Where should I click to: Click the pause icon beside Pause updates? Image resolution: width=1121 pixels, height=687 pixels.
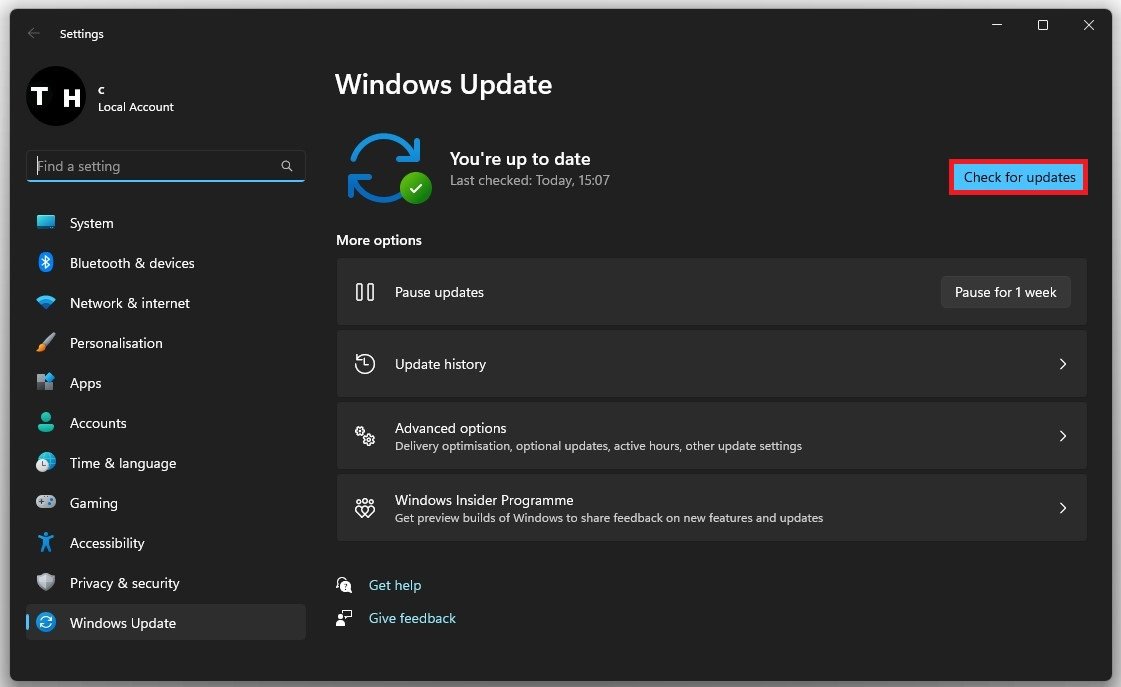coord(365,292)
